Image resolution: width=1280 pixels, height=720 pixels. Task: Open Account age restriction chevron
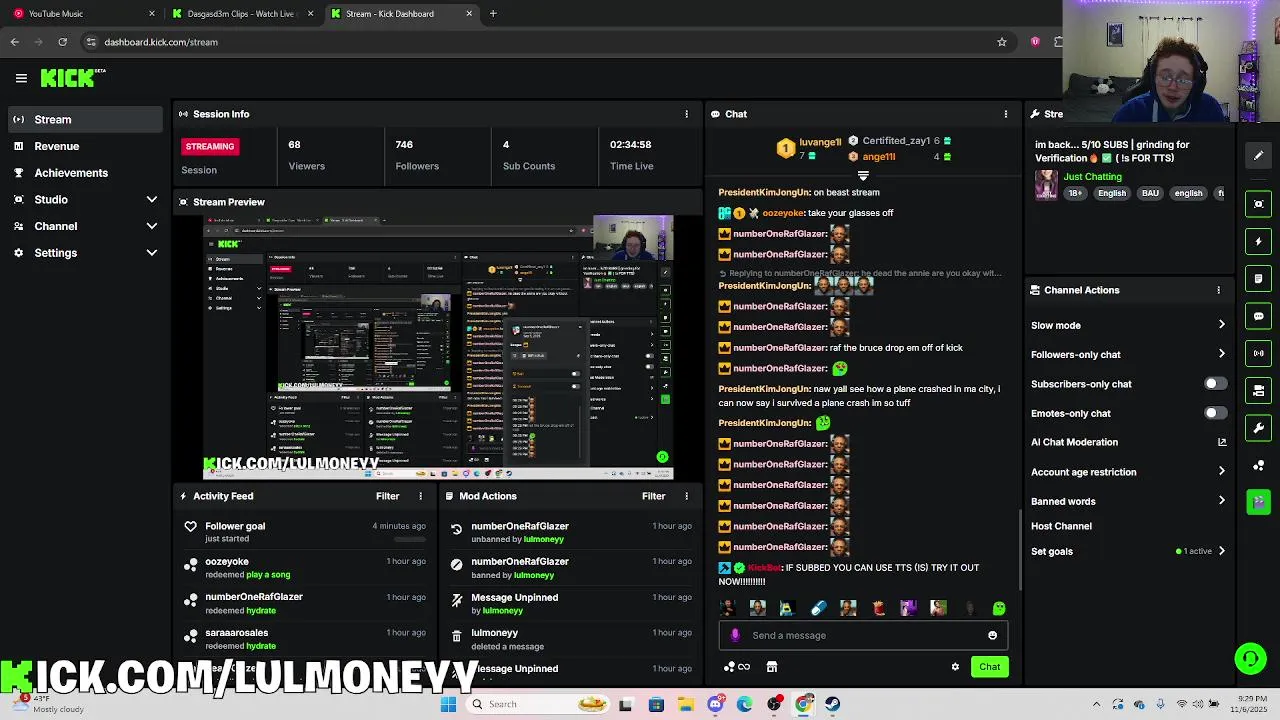point(1221,472)
